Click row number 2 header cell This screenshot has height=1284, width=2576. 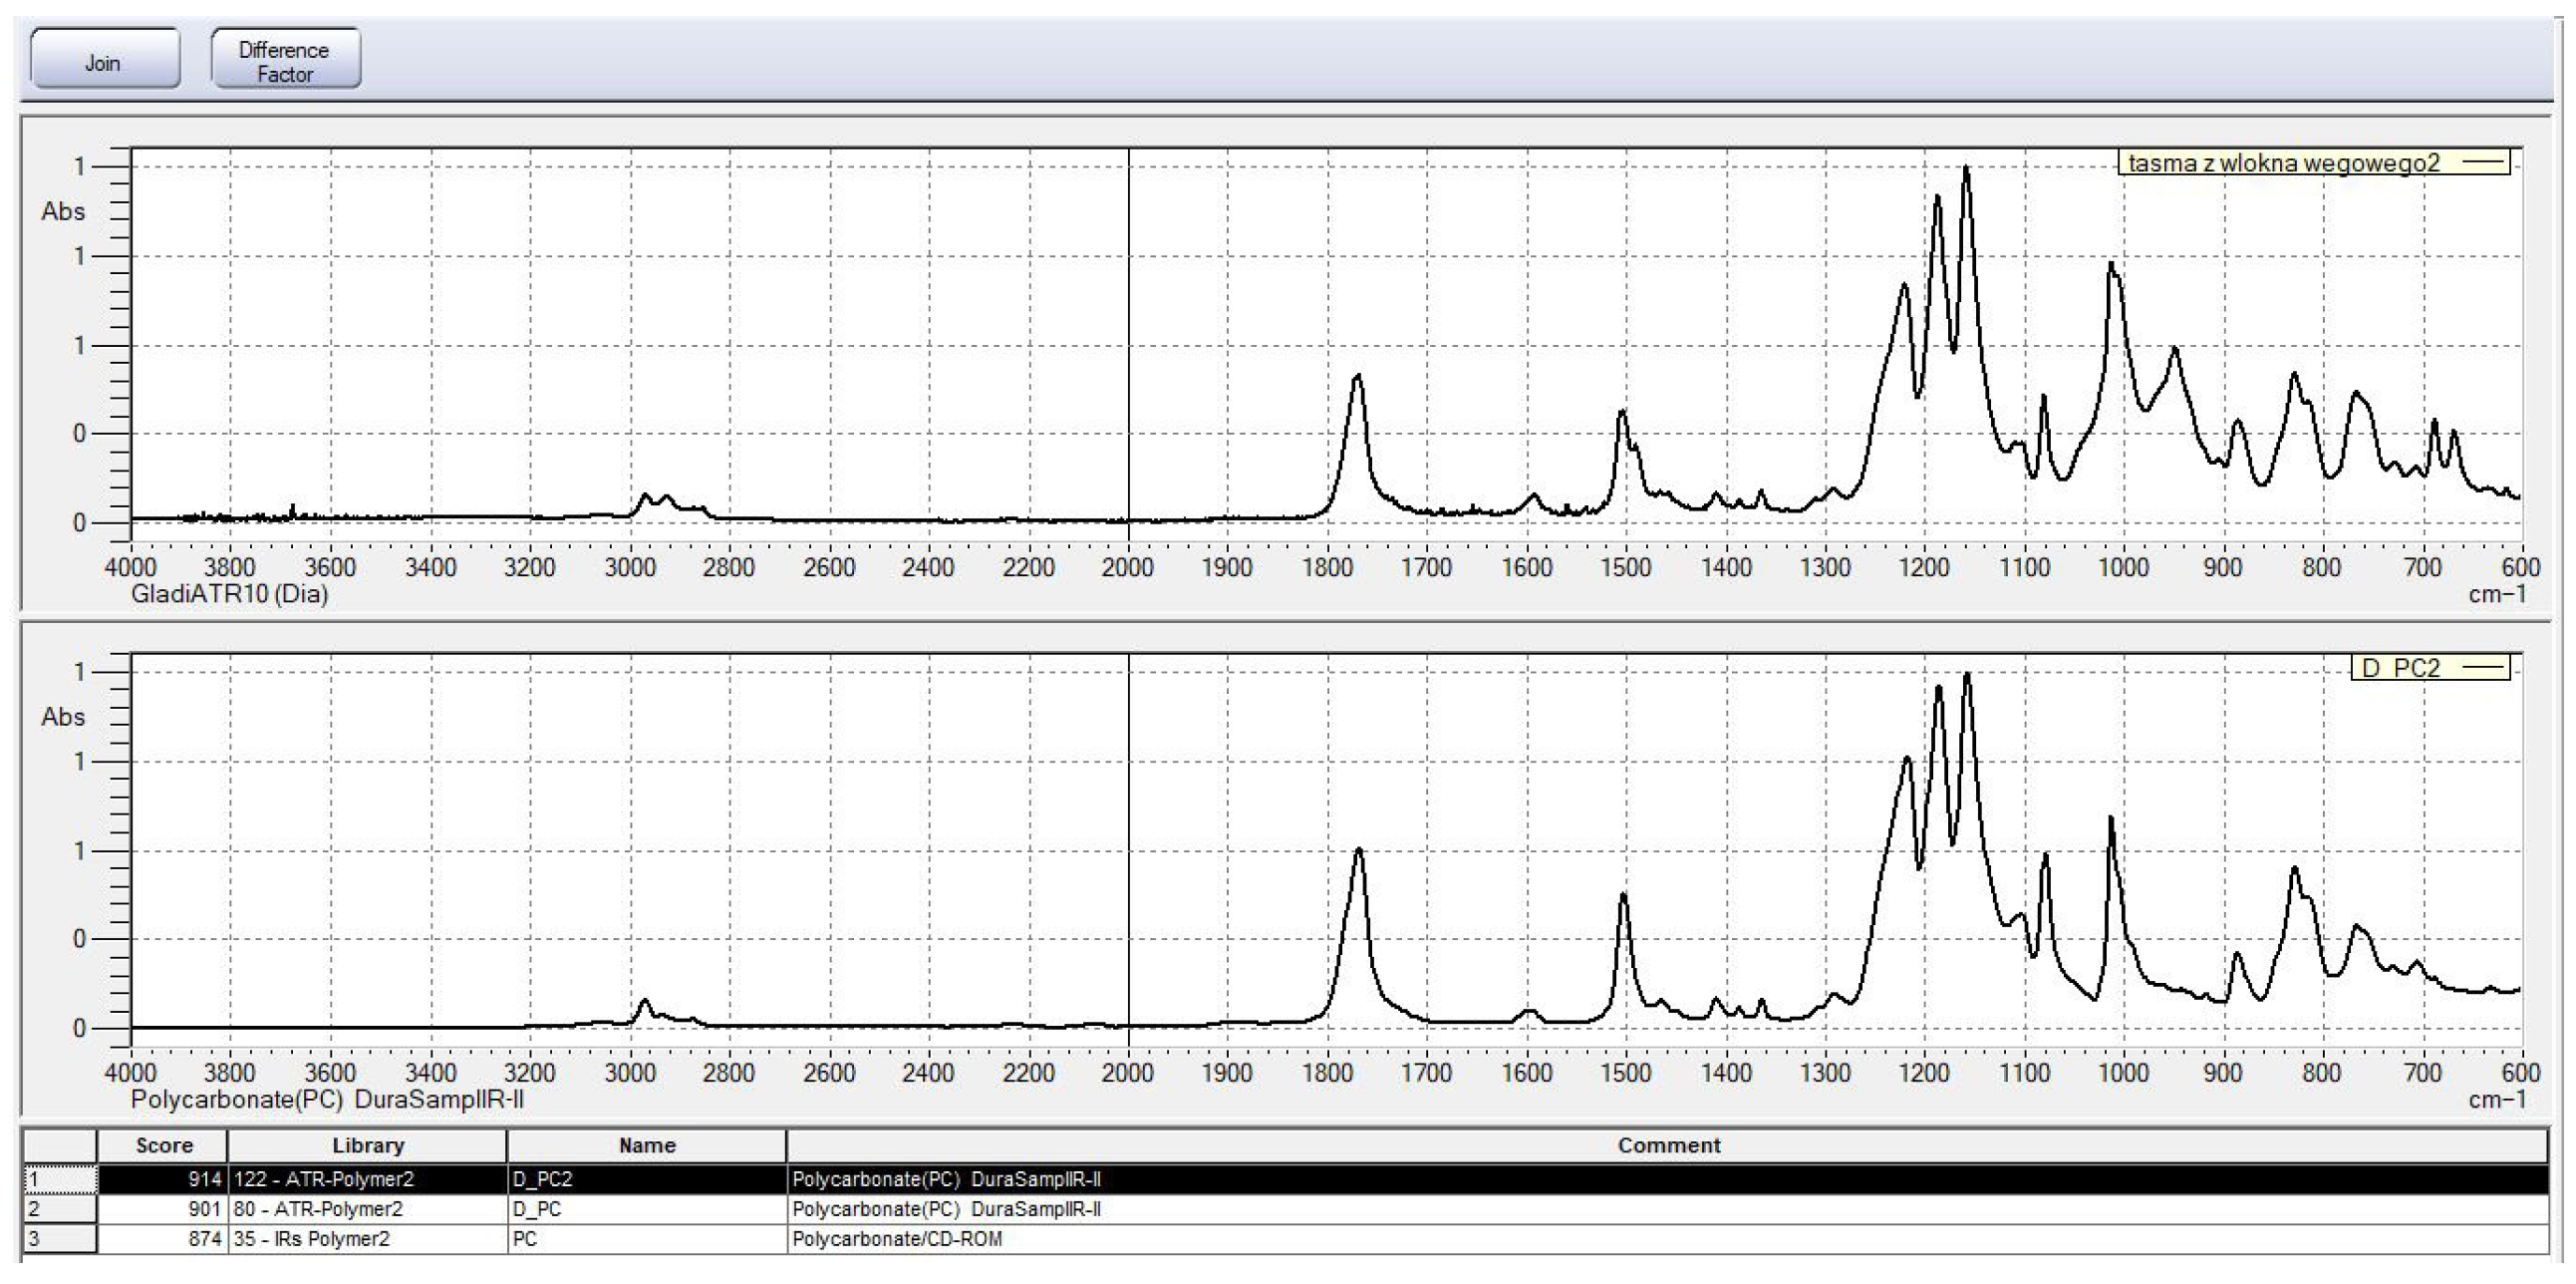click(x=60, y=1209)
